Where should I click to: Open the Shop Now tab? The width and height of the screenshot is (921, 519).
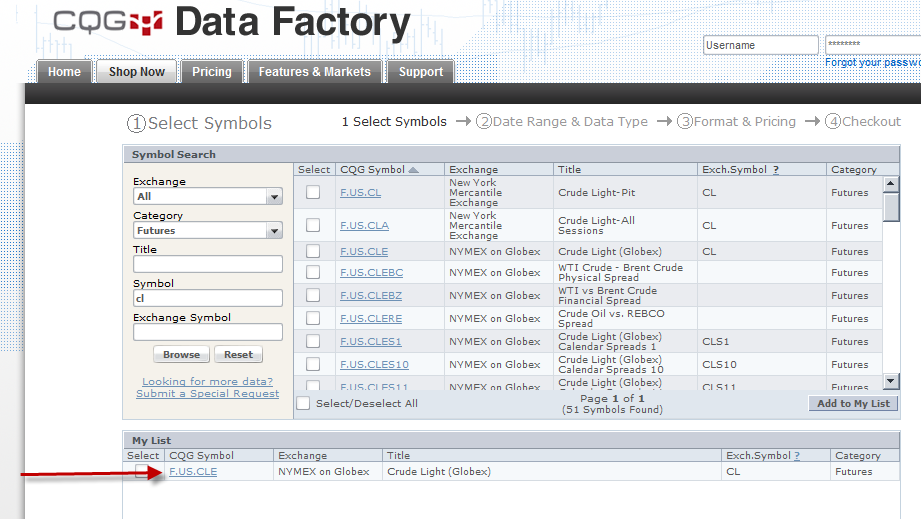tap(136, 72)
